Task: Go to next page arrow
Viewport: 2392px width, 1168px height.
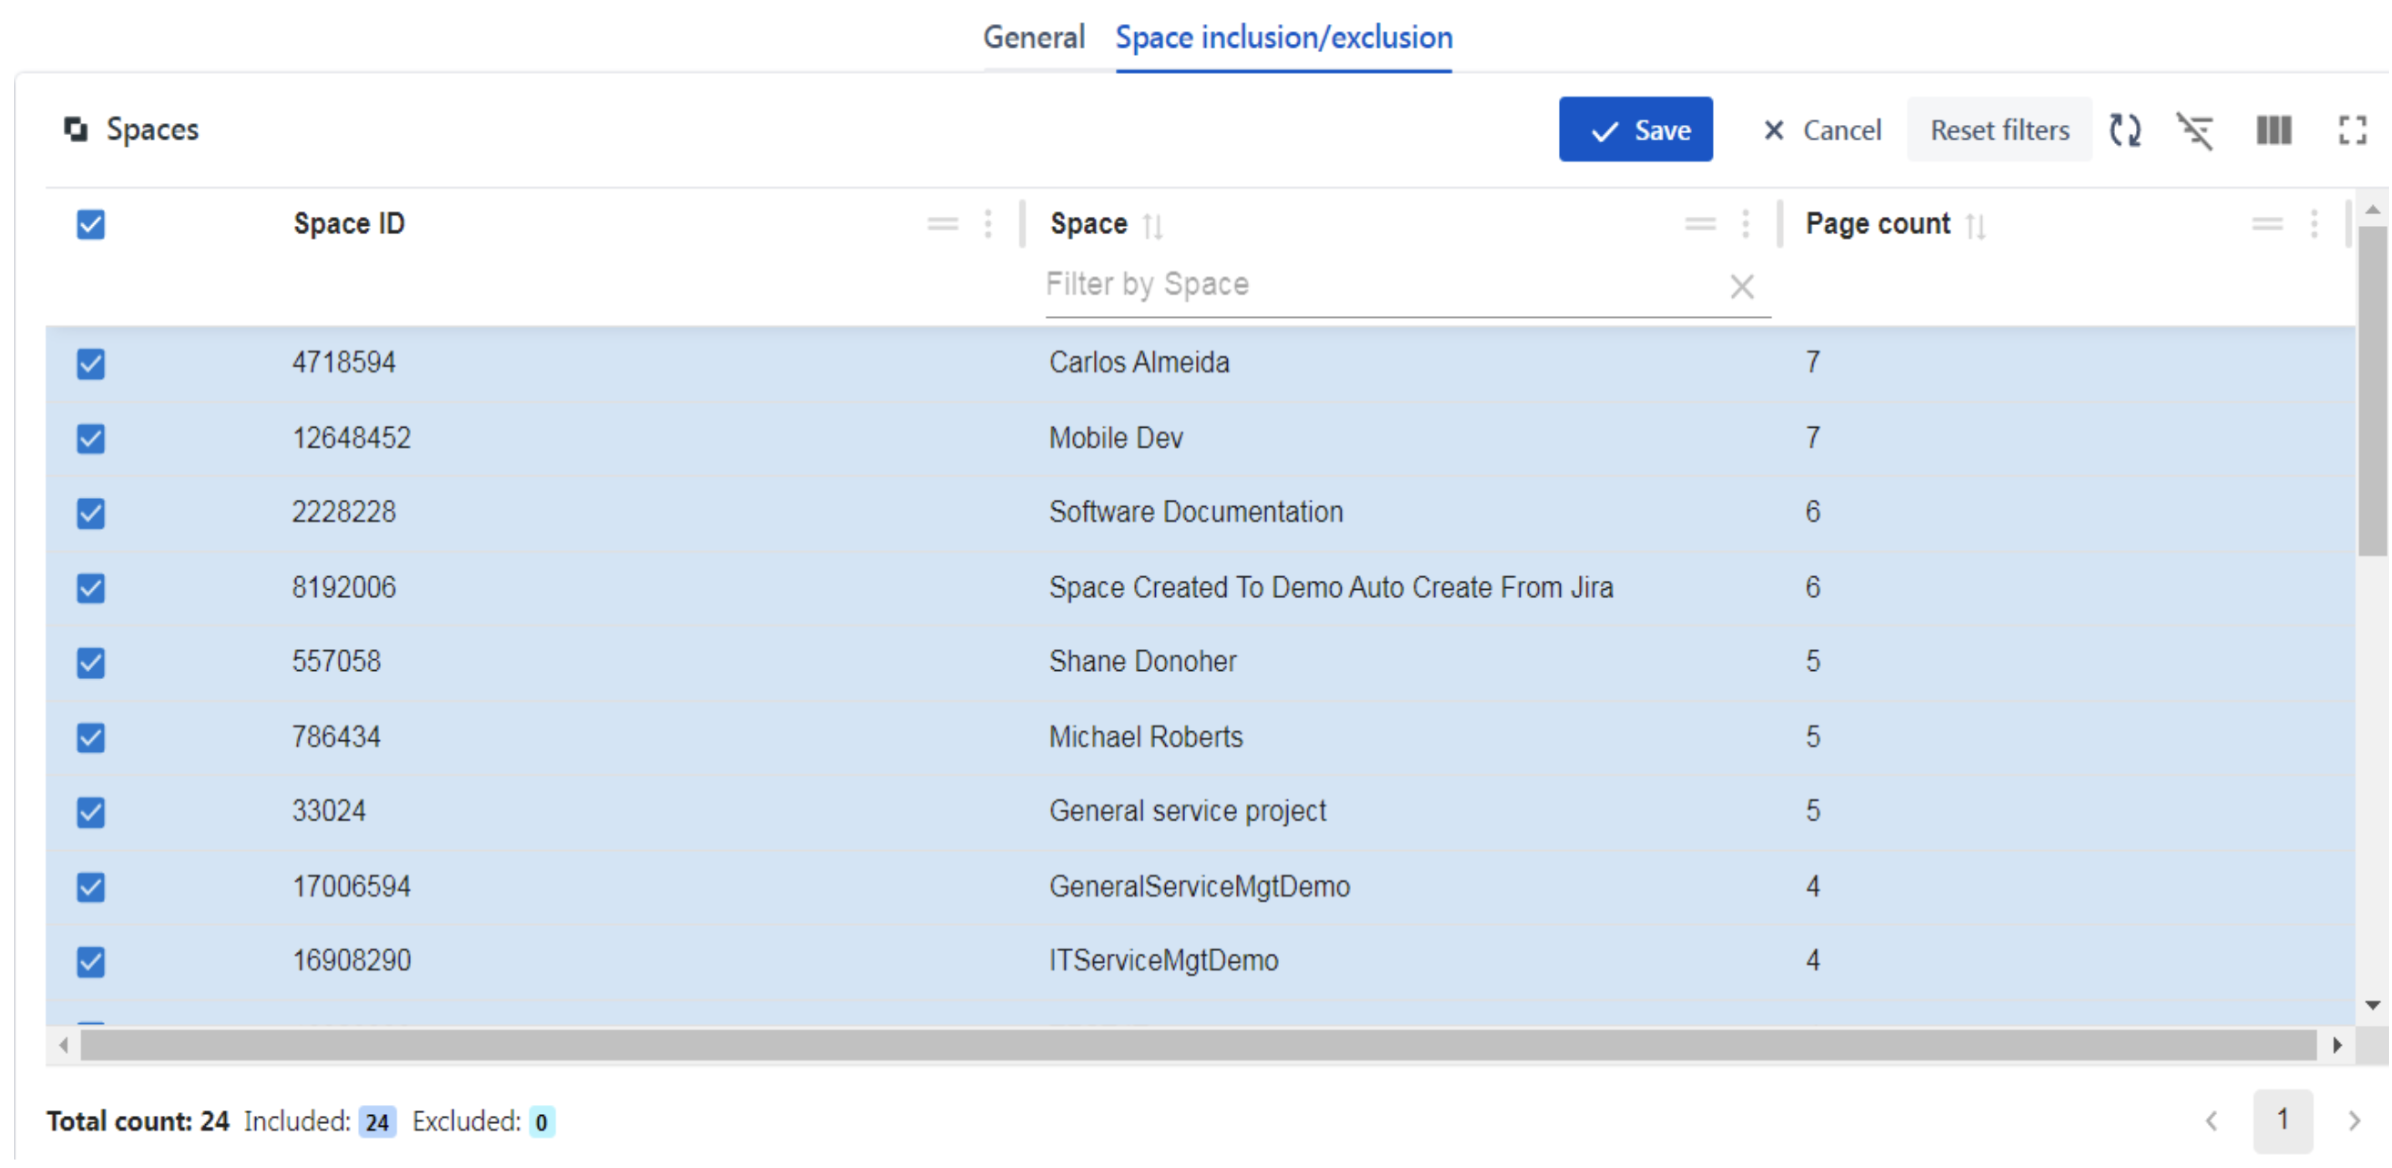Action: (2354, 1121)
